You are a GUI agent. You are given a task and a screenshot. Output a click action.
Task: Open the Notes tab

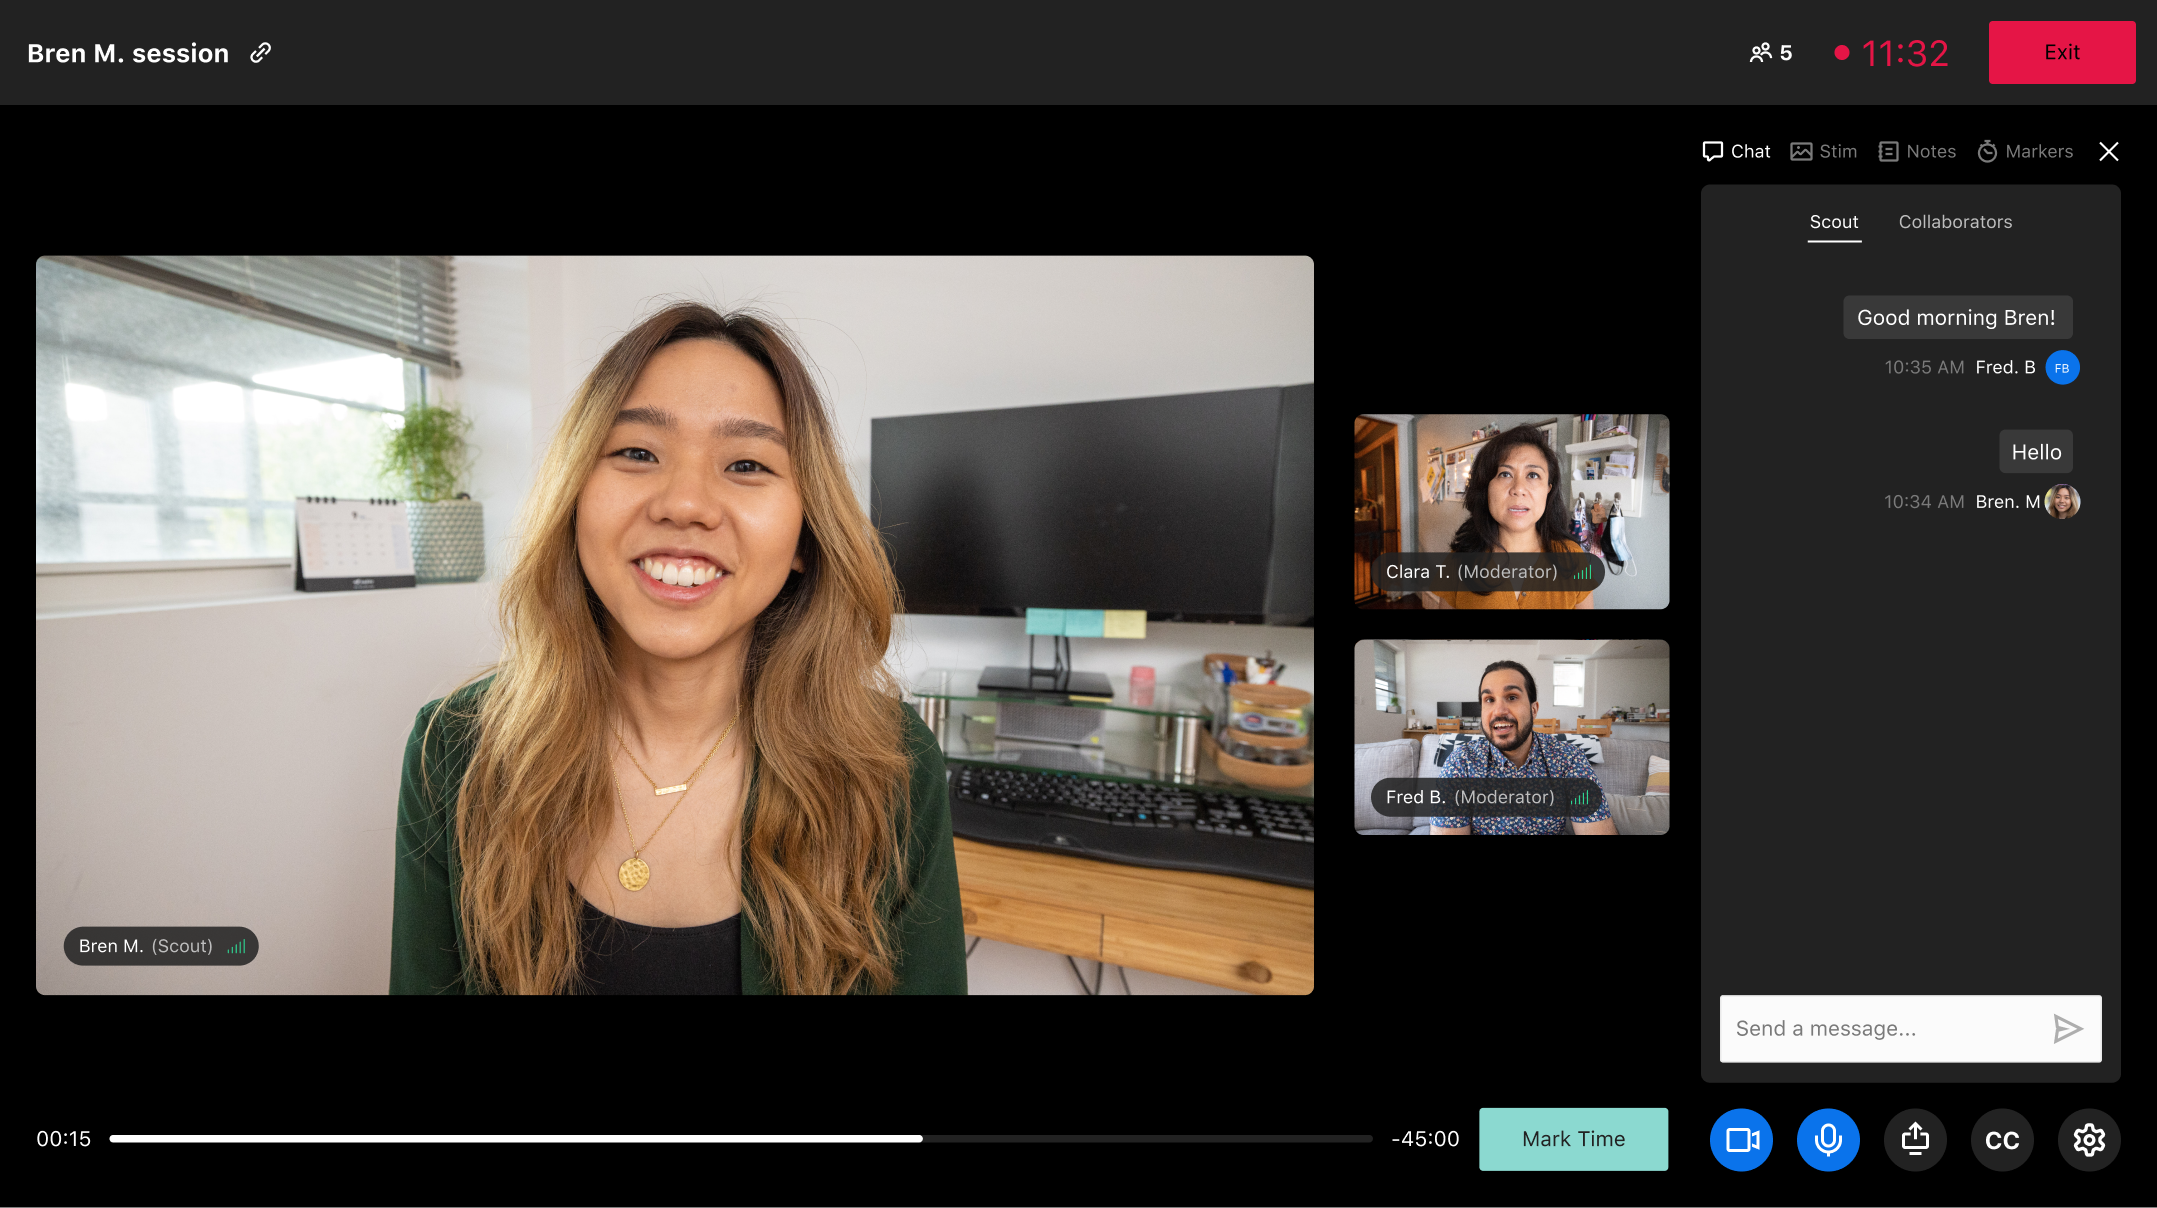(1917, 151)
